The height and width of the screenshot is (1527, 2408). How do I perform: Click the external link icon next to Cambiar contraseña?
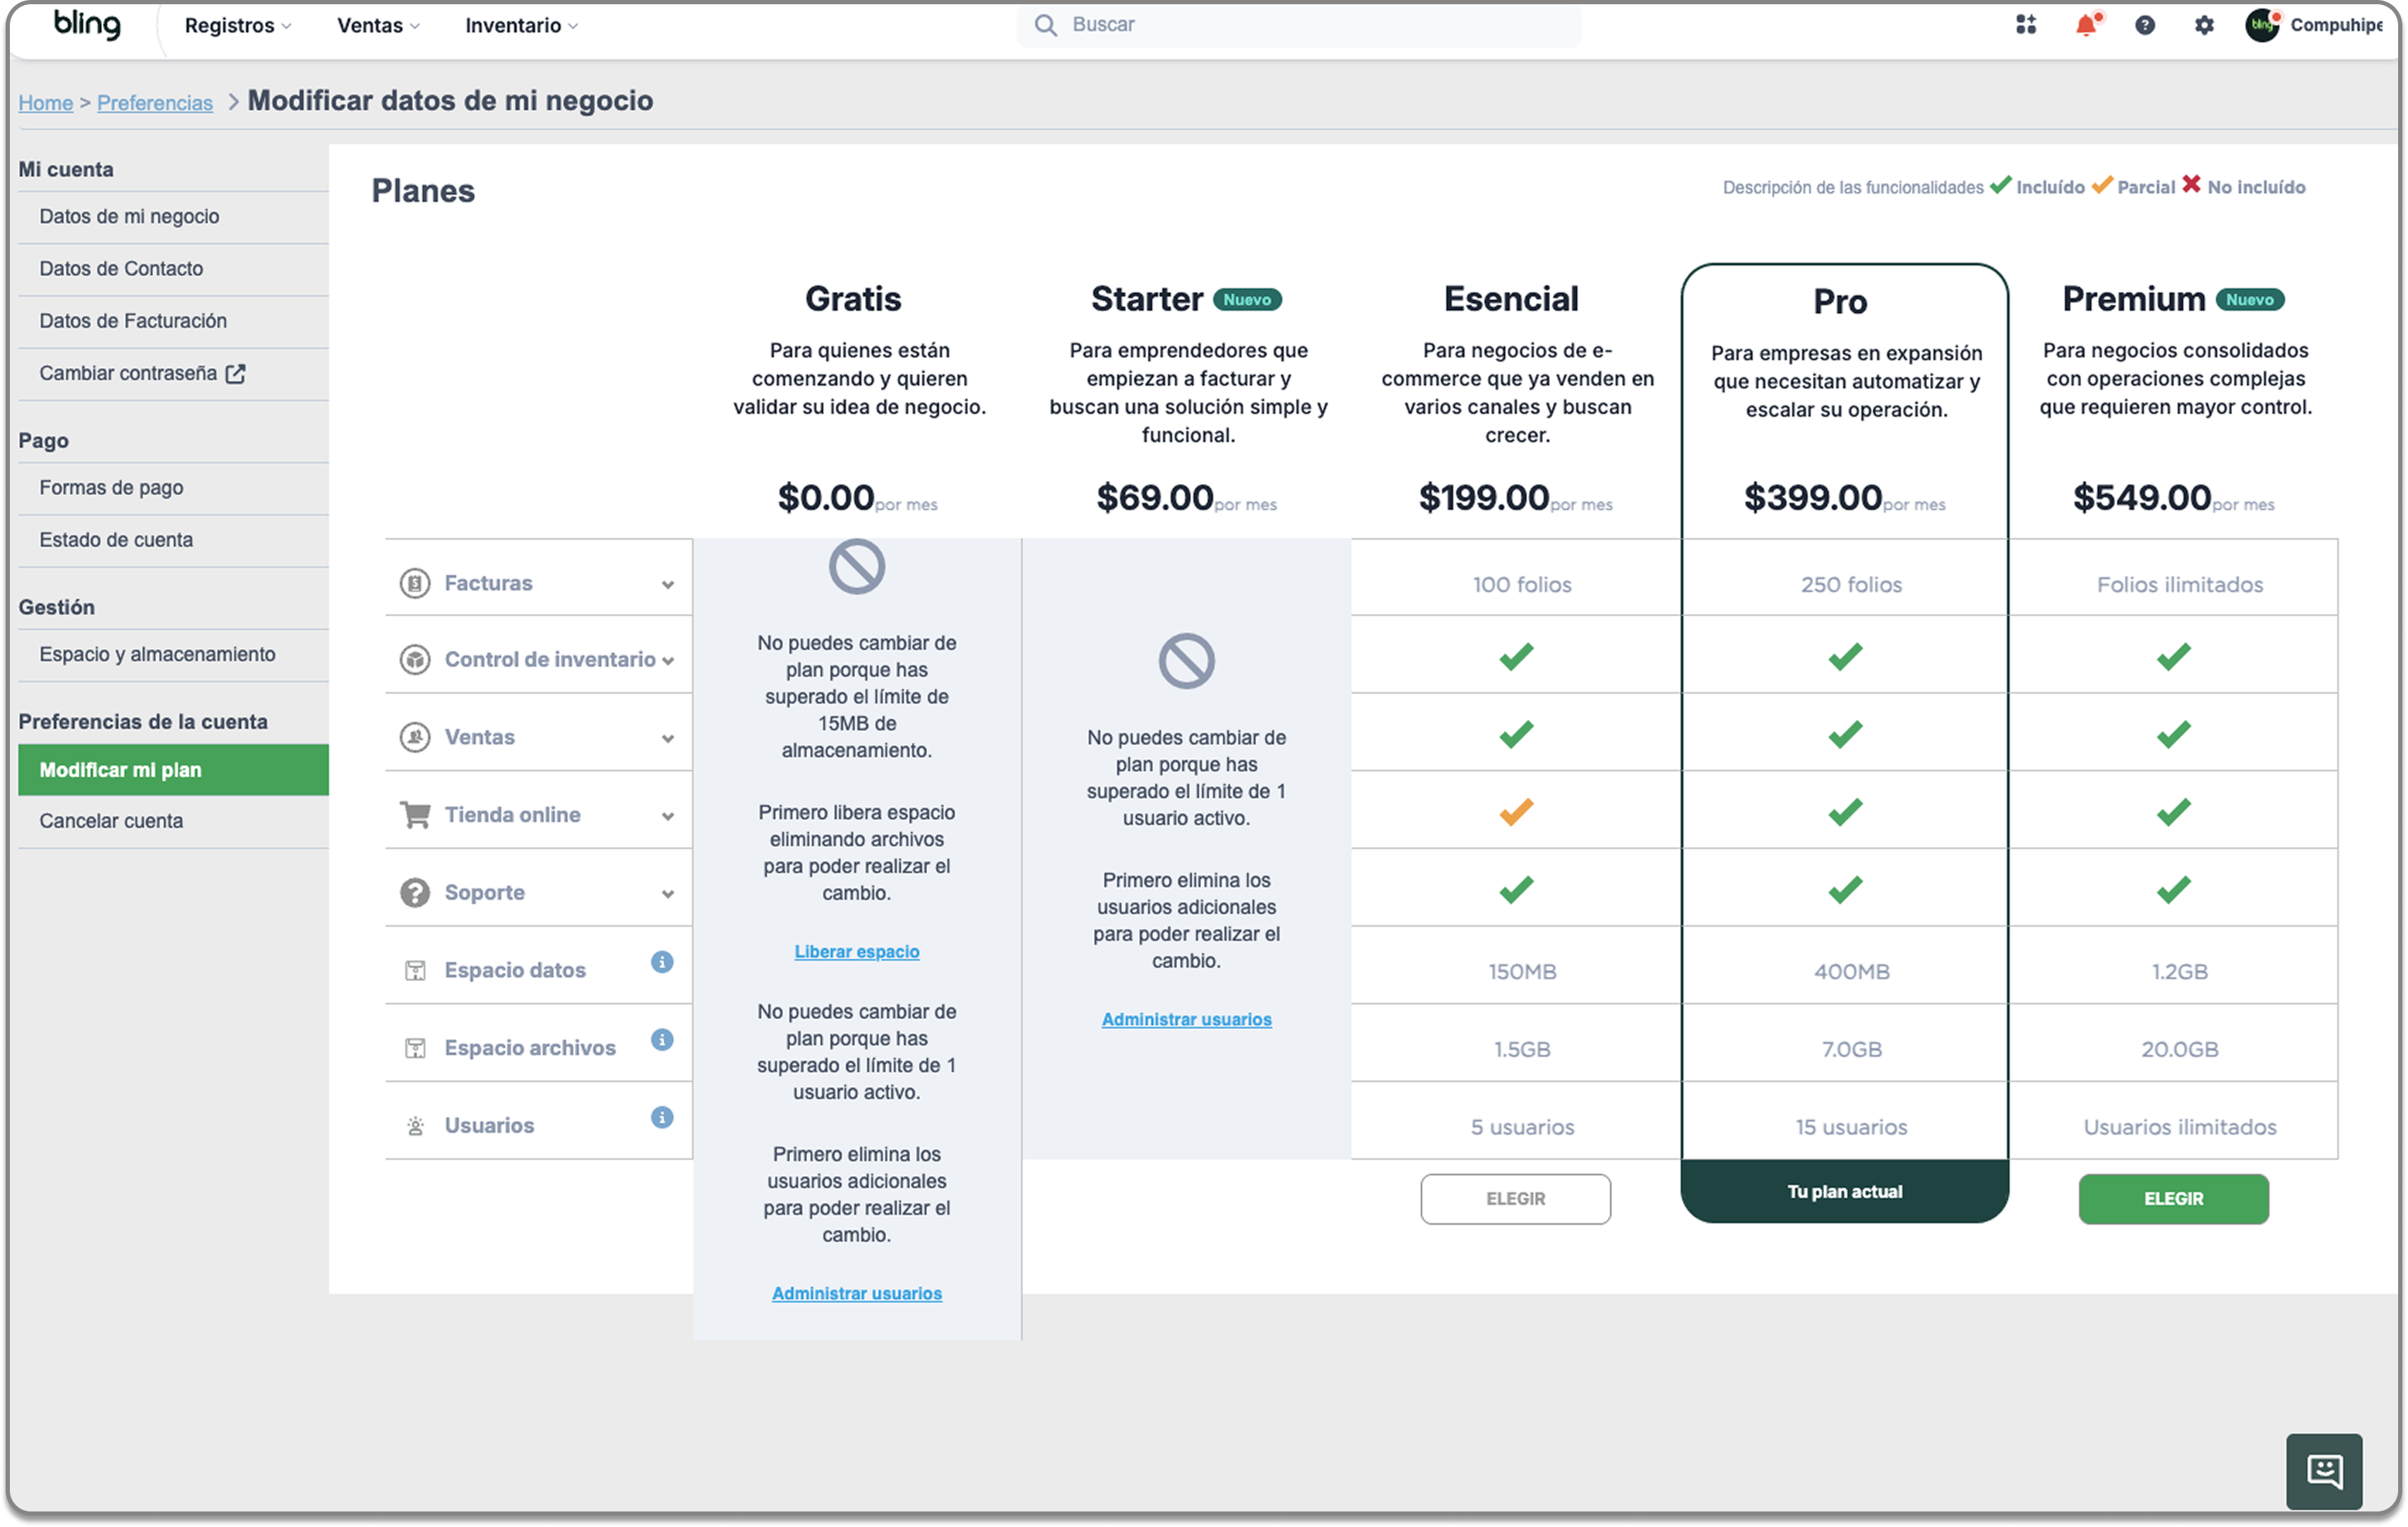coord(236,374)
